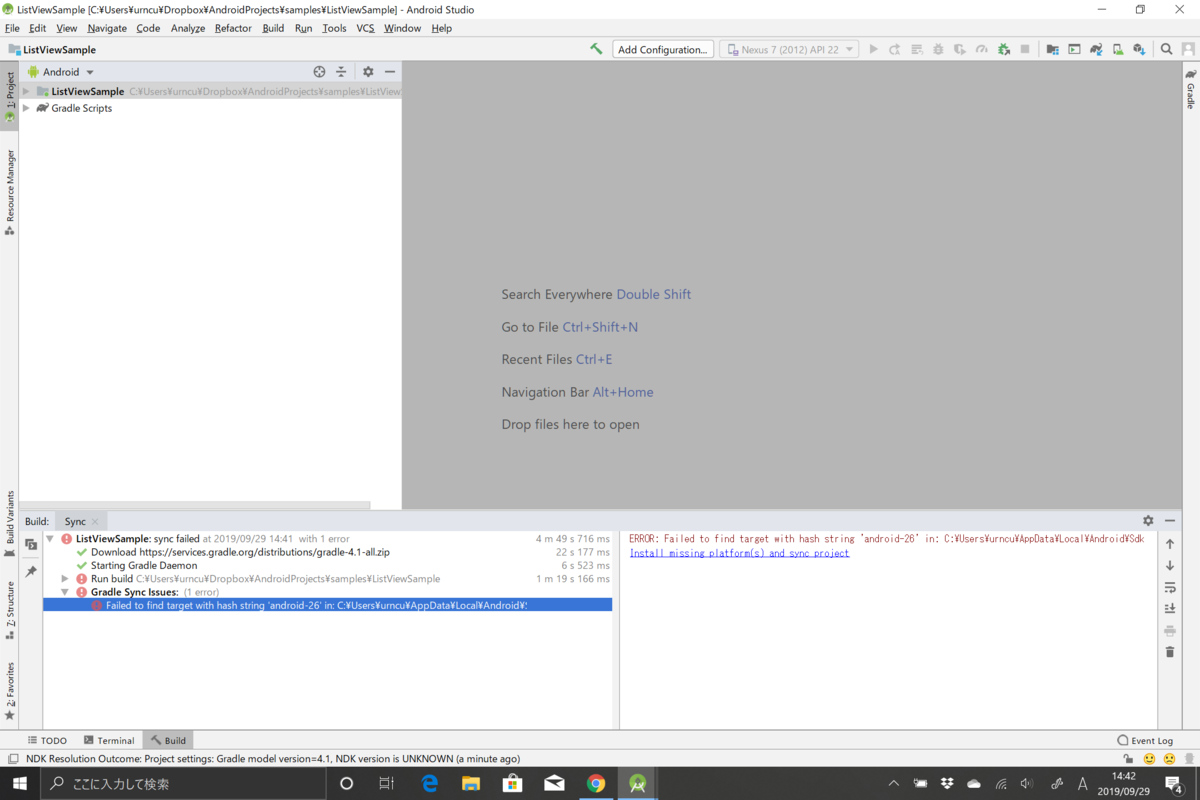Select the Starting Gradle Daemon row
Viewport: 1200px width, 800px height.
tap(327, 565)
